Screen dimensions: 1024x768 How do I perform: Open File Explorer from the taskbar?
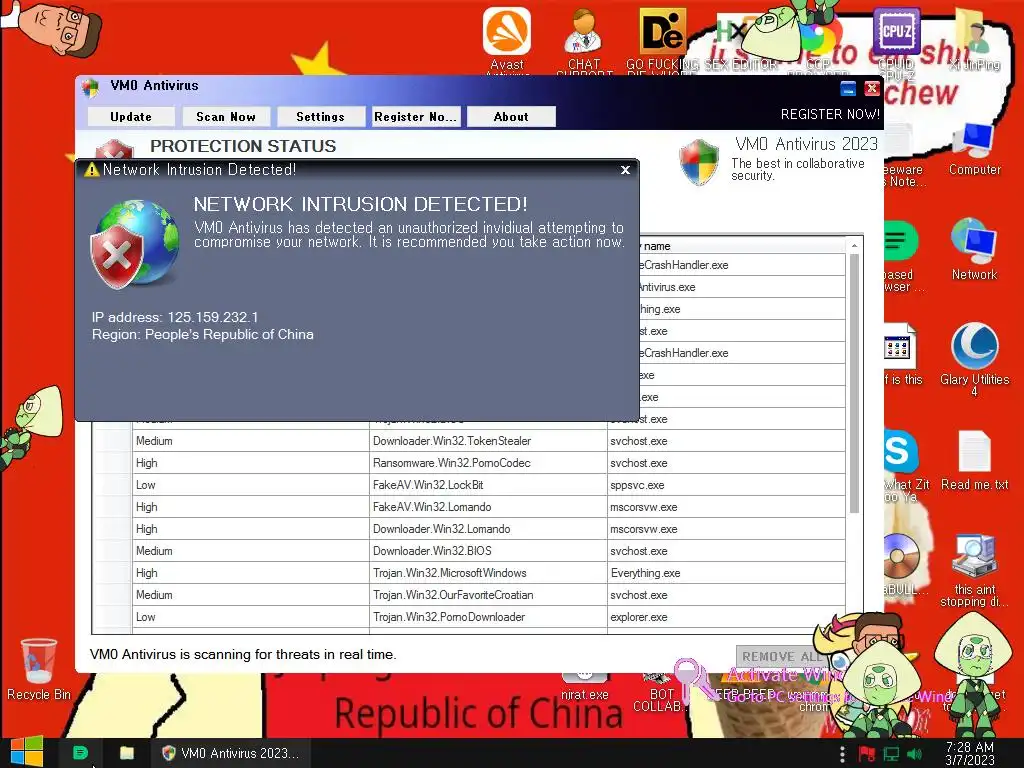tap(127, 753)
